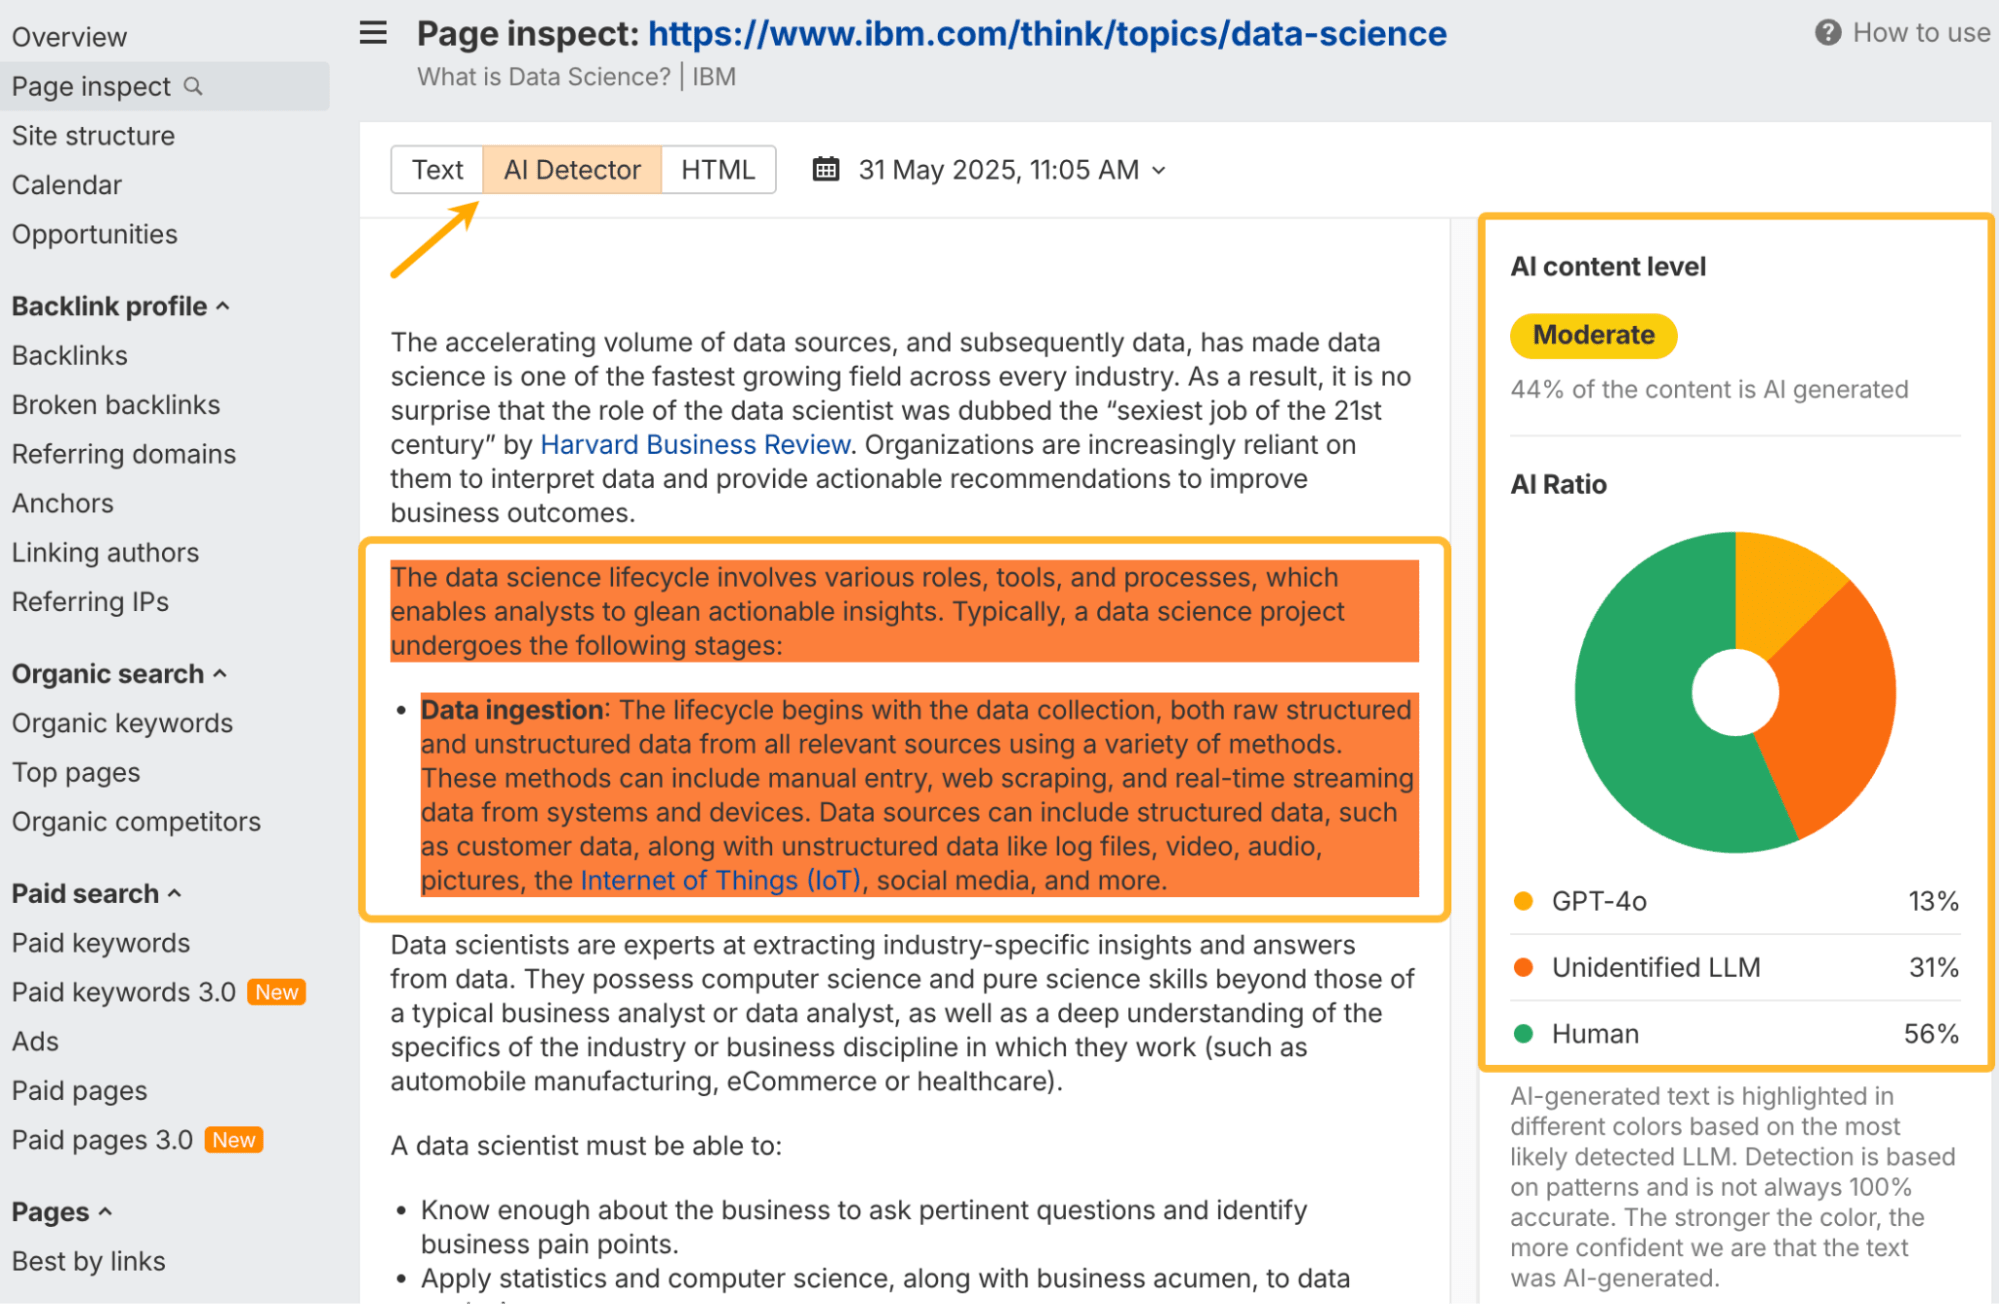Image resolution: width=1999 pixels, height=1305 pixels.
Task: Click the hamburger menu icon
Action: click(x=373, y=33)
